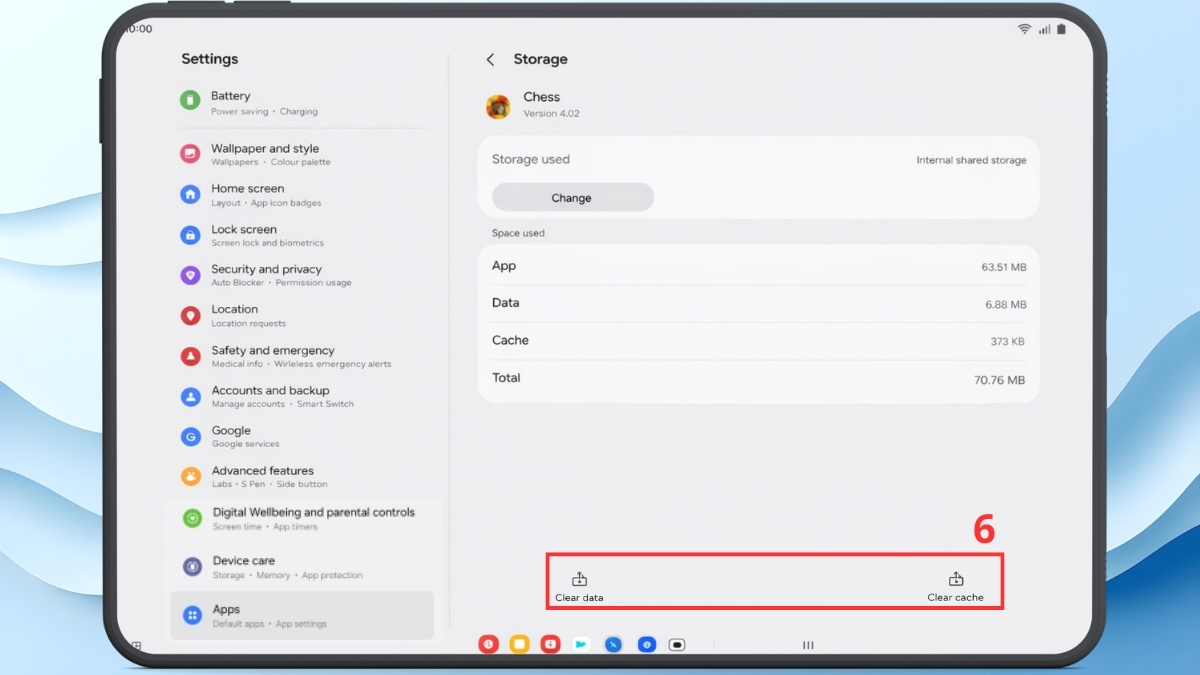
Task: Tap the recents three-bar navigation icon
Action: click(808, 645)
